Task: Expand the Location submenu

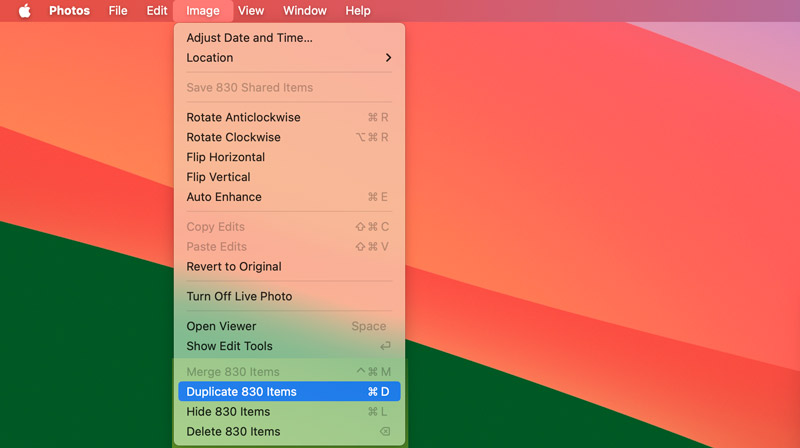Action: pyautogui.click(x=289, y=58)
